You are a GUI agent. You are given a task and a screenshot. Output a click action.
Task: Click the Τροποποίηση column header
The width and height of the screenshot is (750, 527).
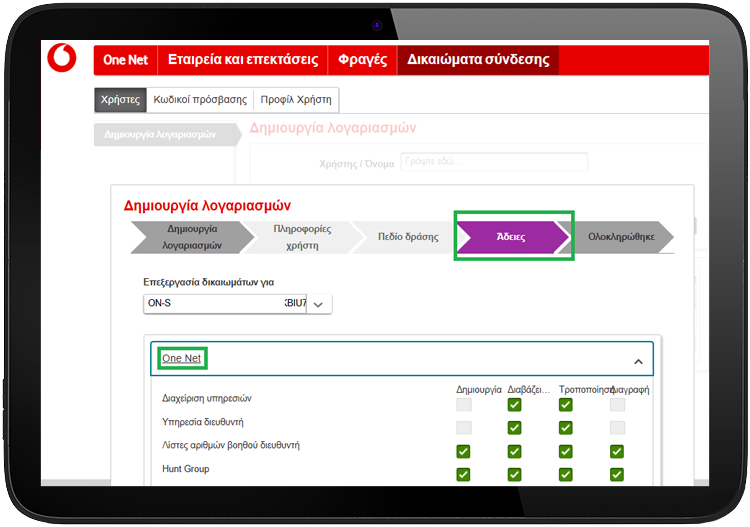(x=586, y=390)
